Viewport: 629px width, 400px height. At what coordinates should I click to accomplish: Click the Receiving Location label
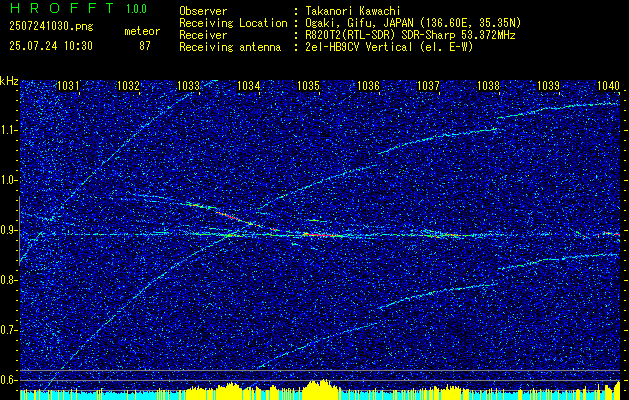click(233, 23)
